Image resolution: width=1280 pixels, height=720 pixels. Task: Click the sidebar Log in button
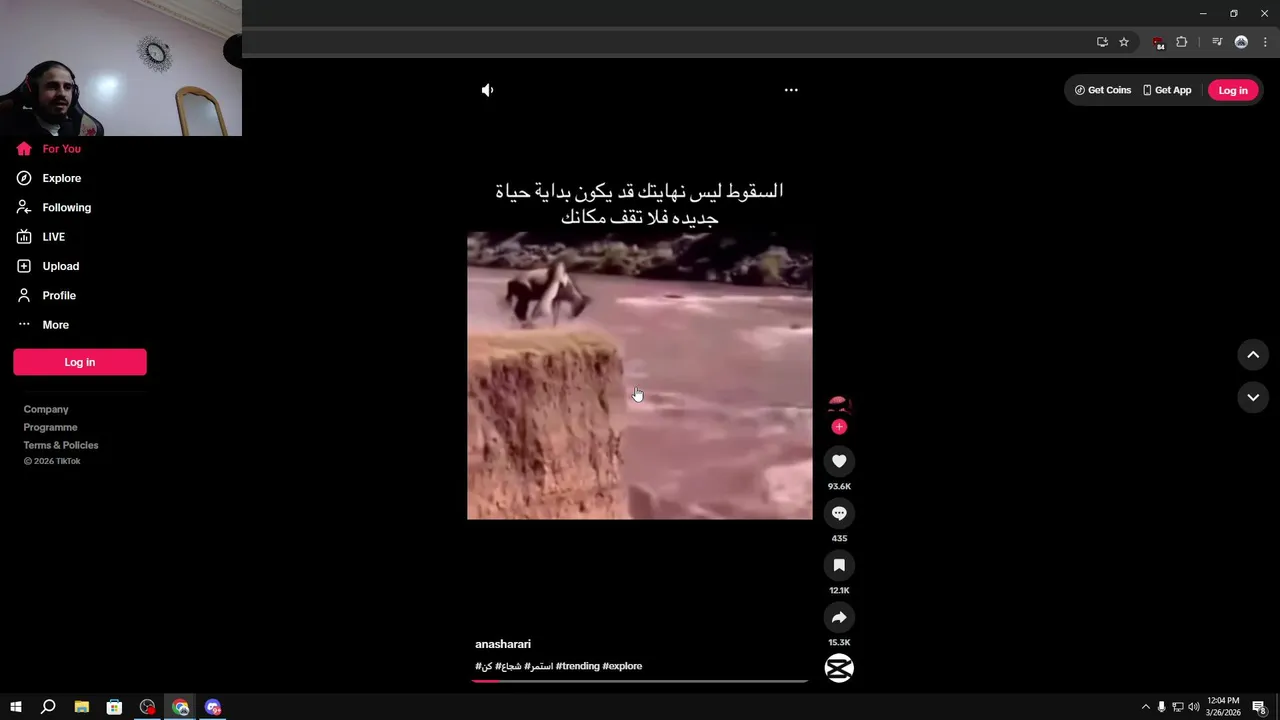point(80,362)
